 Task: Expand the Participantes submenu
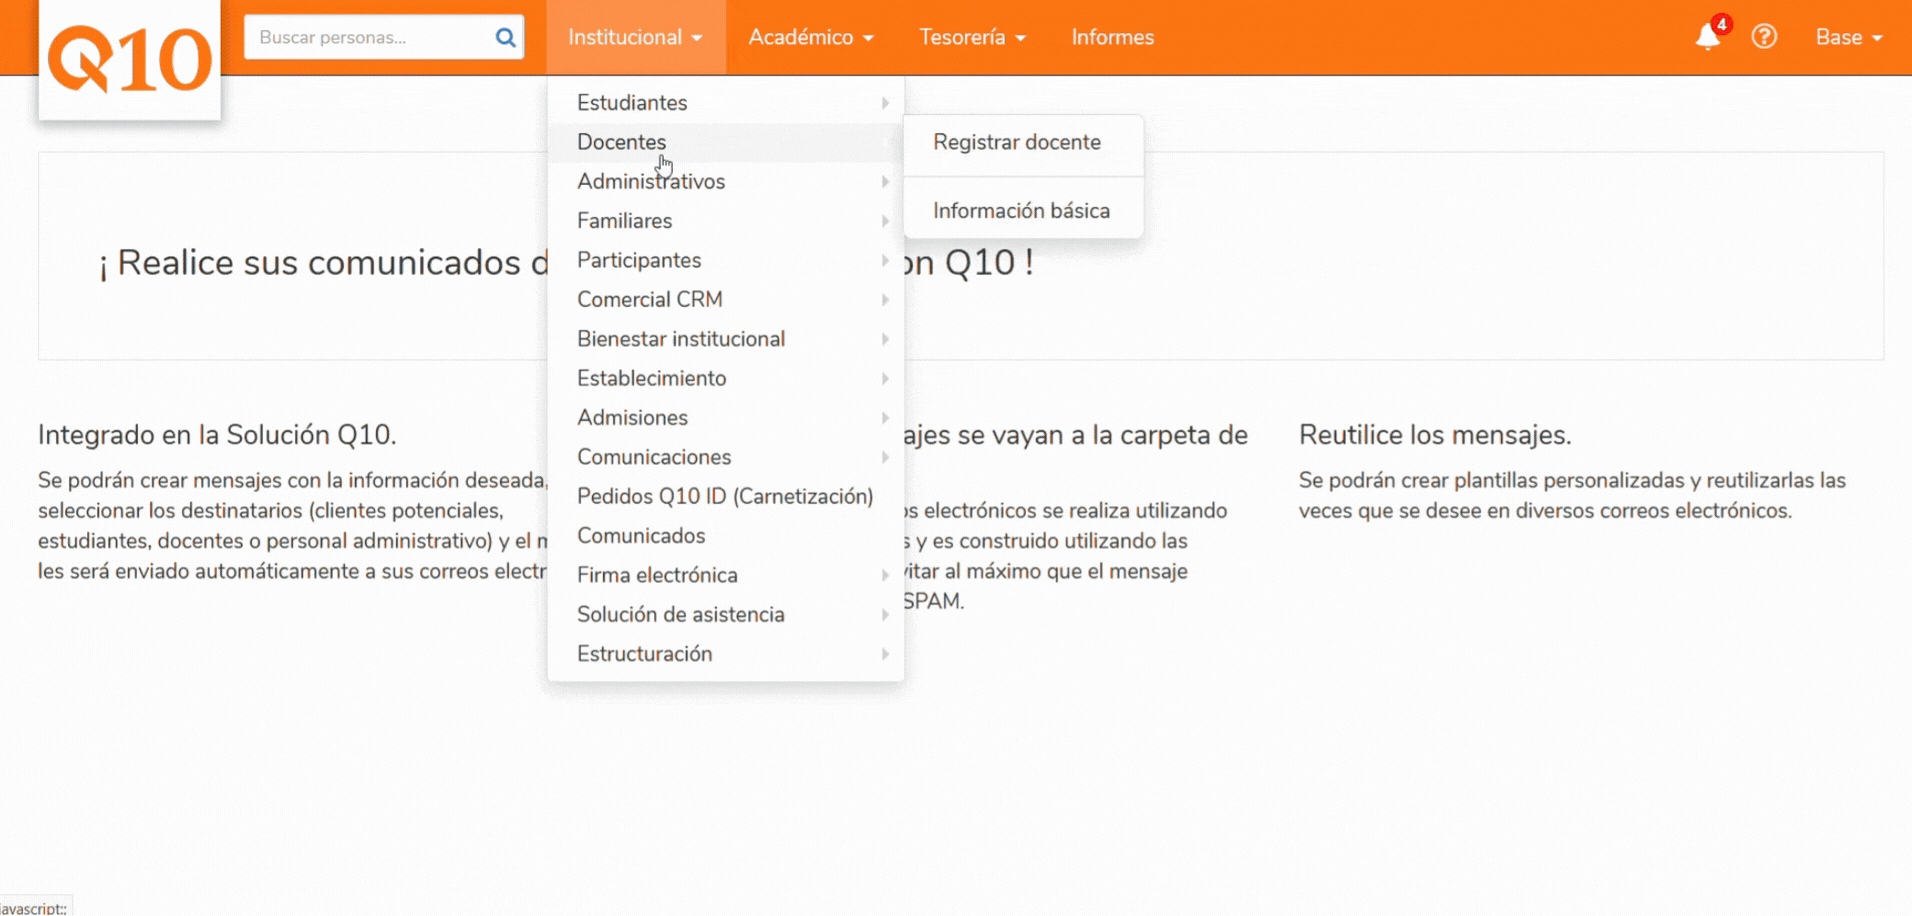(726, 260)
